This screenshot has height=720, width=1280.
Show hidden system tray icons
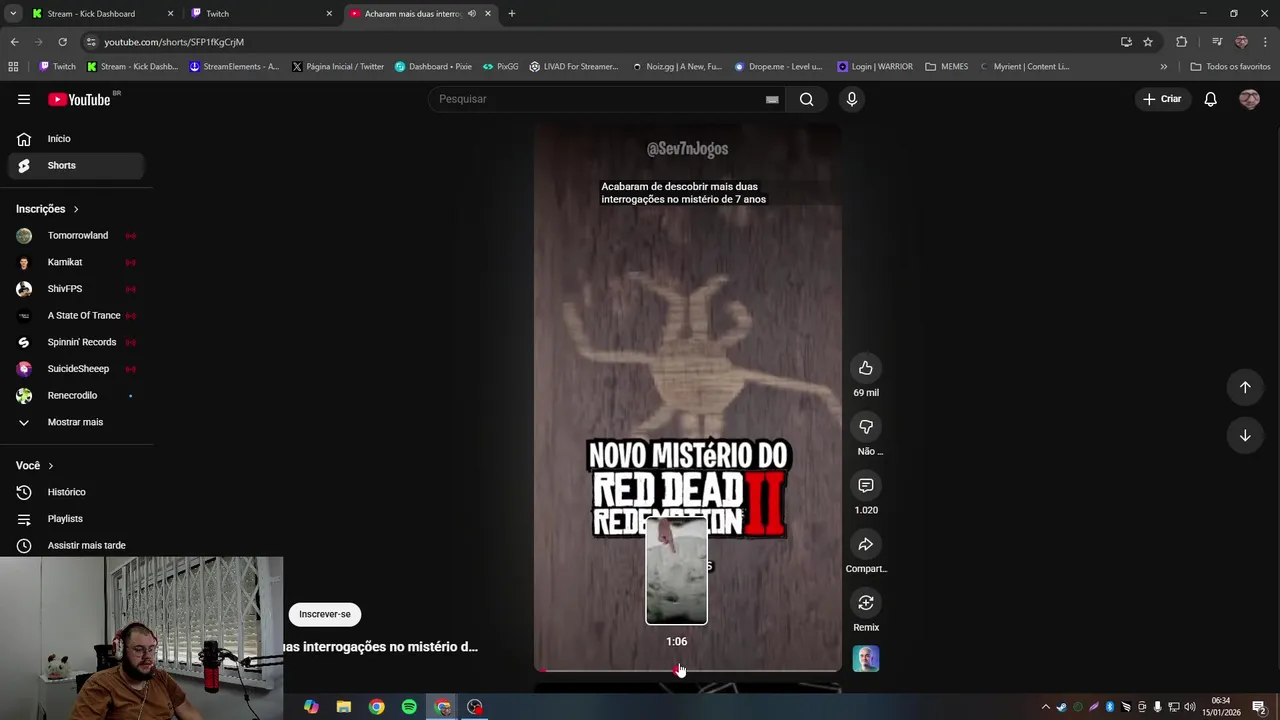pos(1046,707)
